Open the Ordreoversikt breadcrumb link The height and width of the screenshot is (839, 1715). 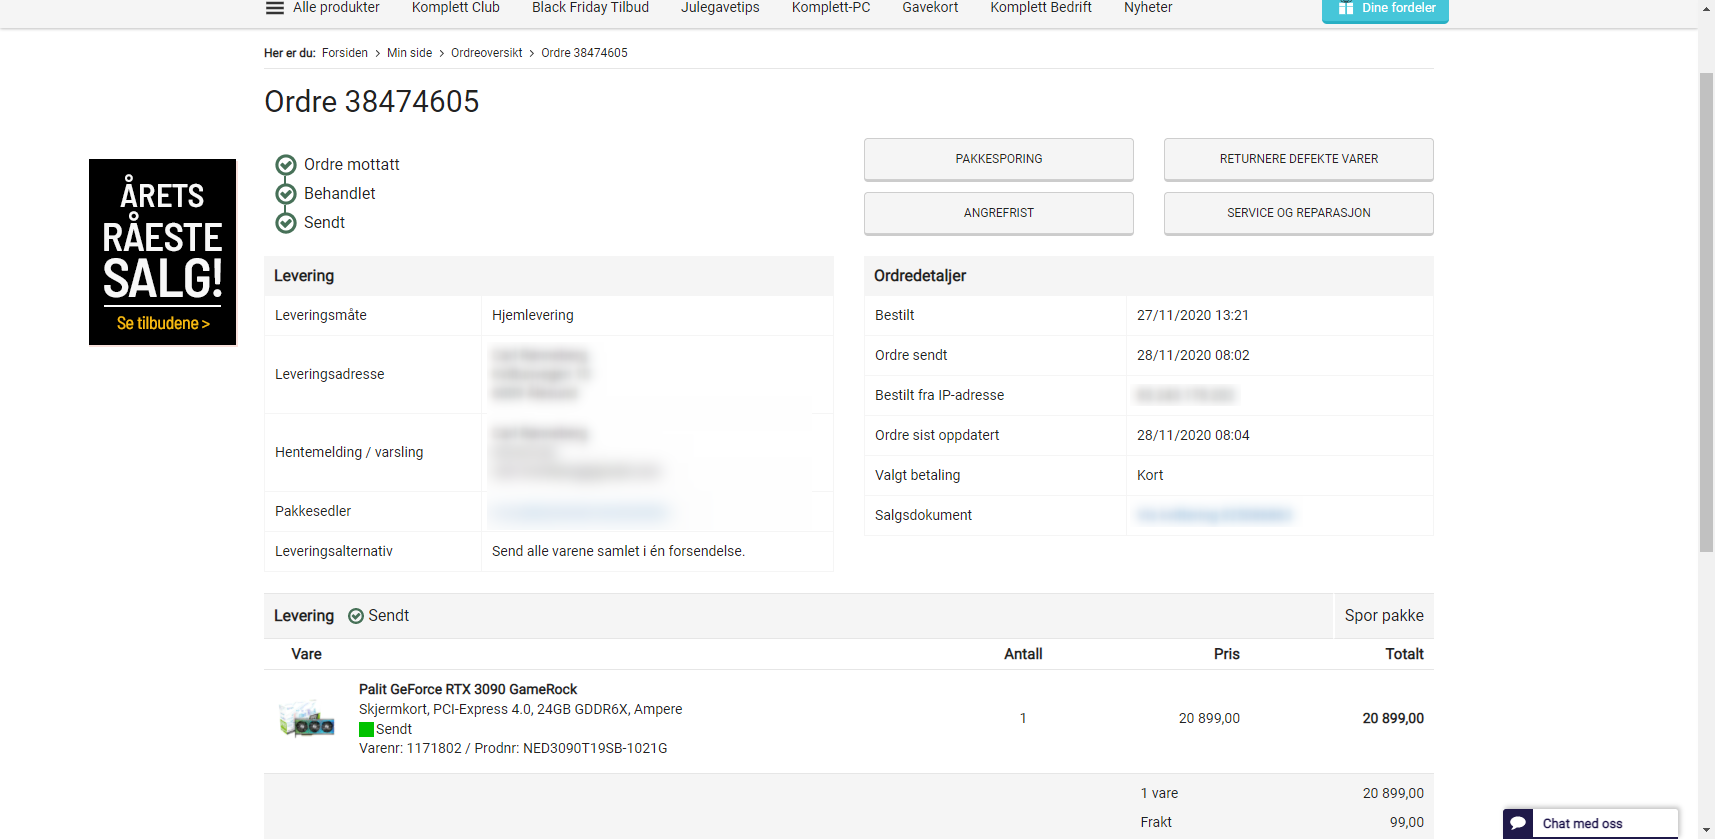[x=487, y=53]
